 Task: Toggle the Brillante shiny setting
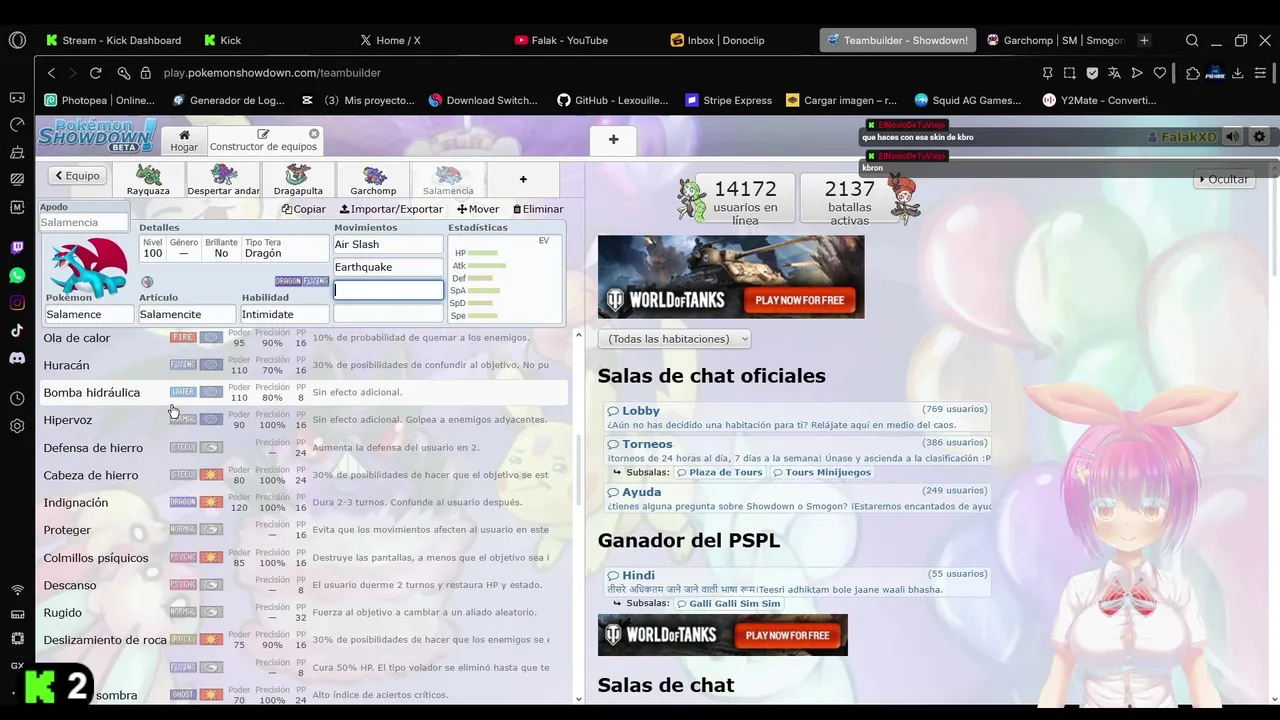pos(221,248)
